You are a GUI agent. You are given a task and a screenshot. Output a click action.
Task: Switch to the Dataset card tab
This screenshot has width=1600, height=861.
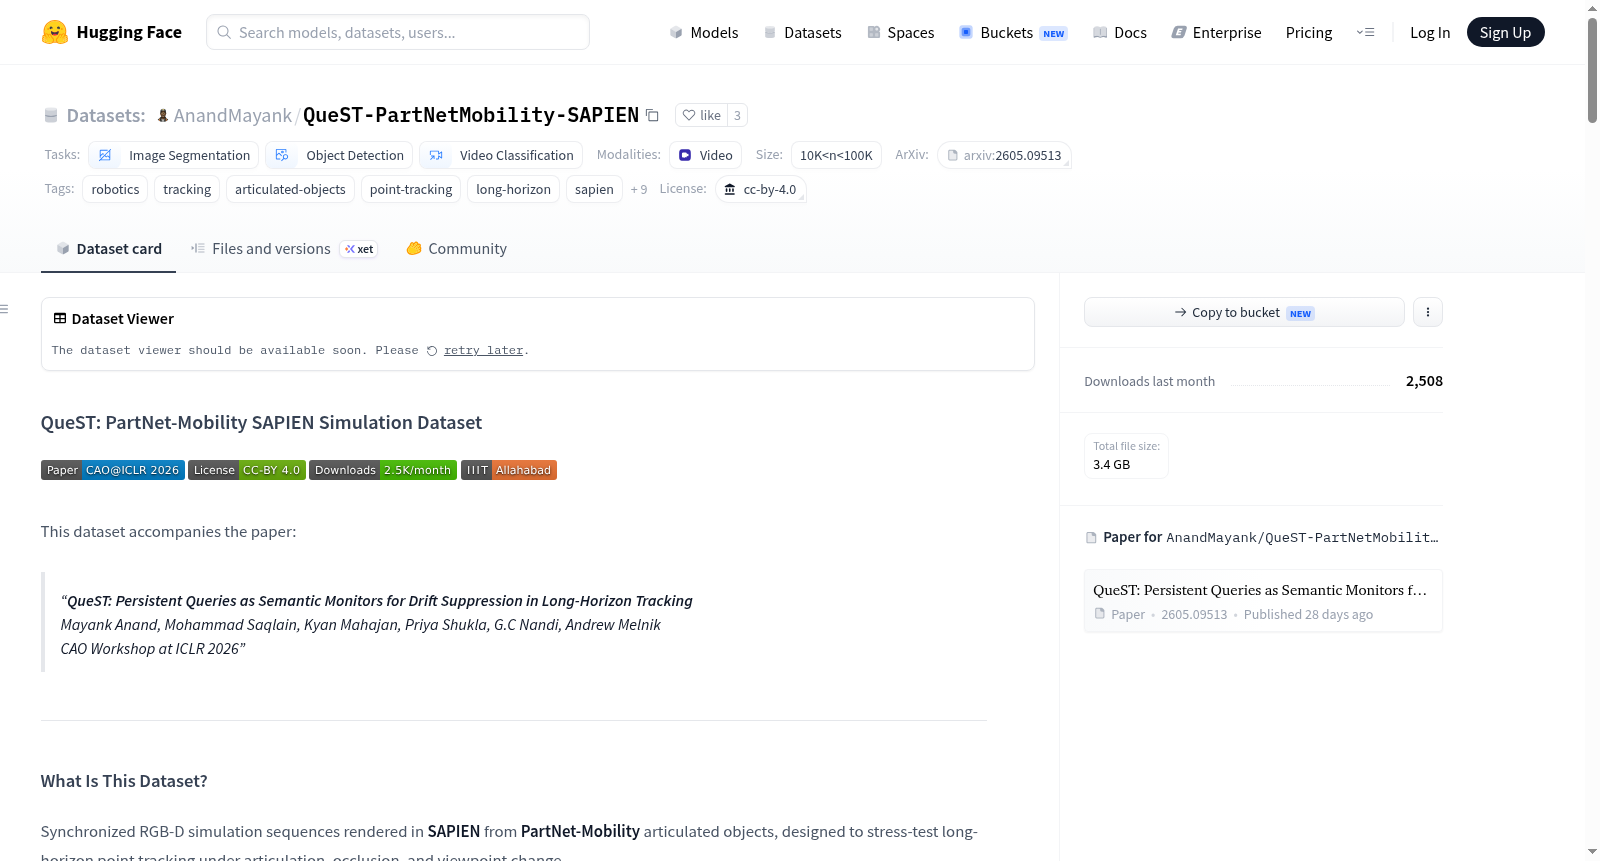(x=108, y=249)
